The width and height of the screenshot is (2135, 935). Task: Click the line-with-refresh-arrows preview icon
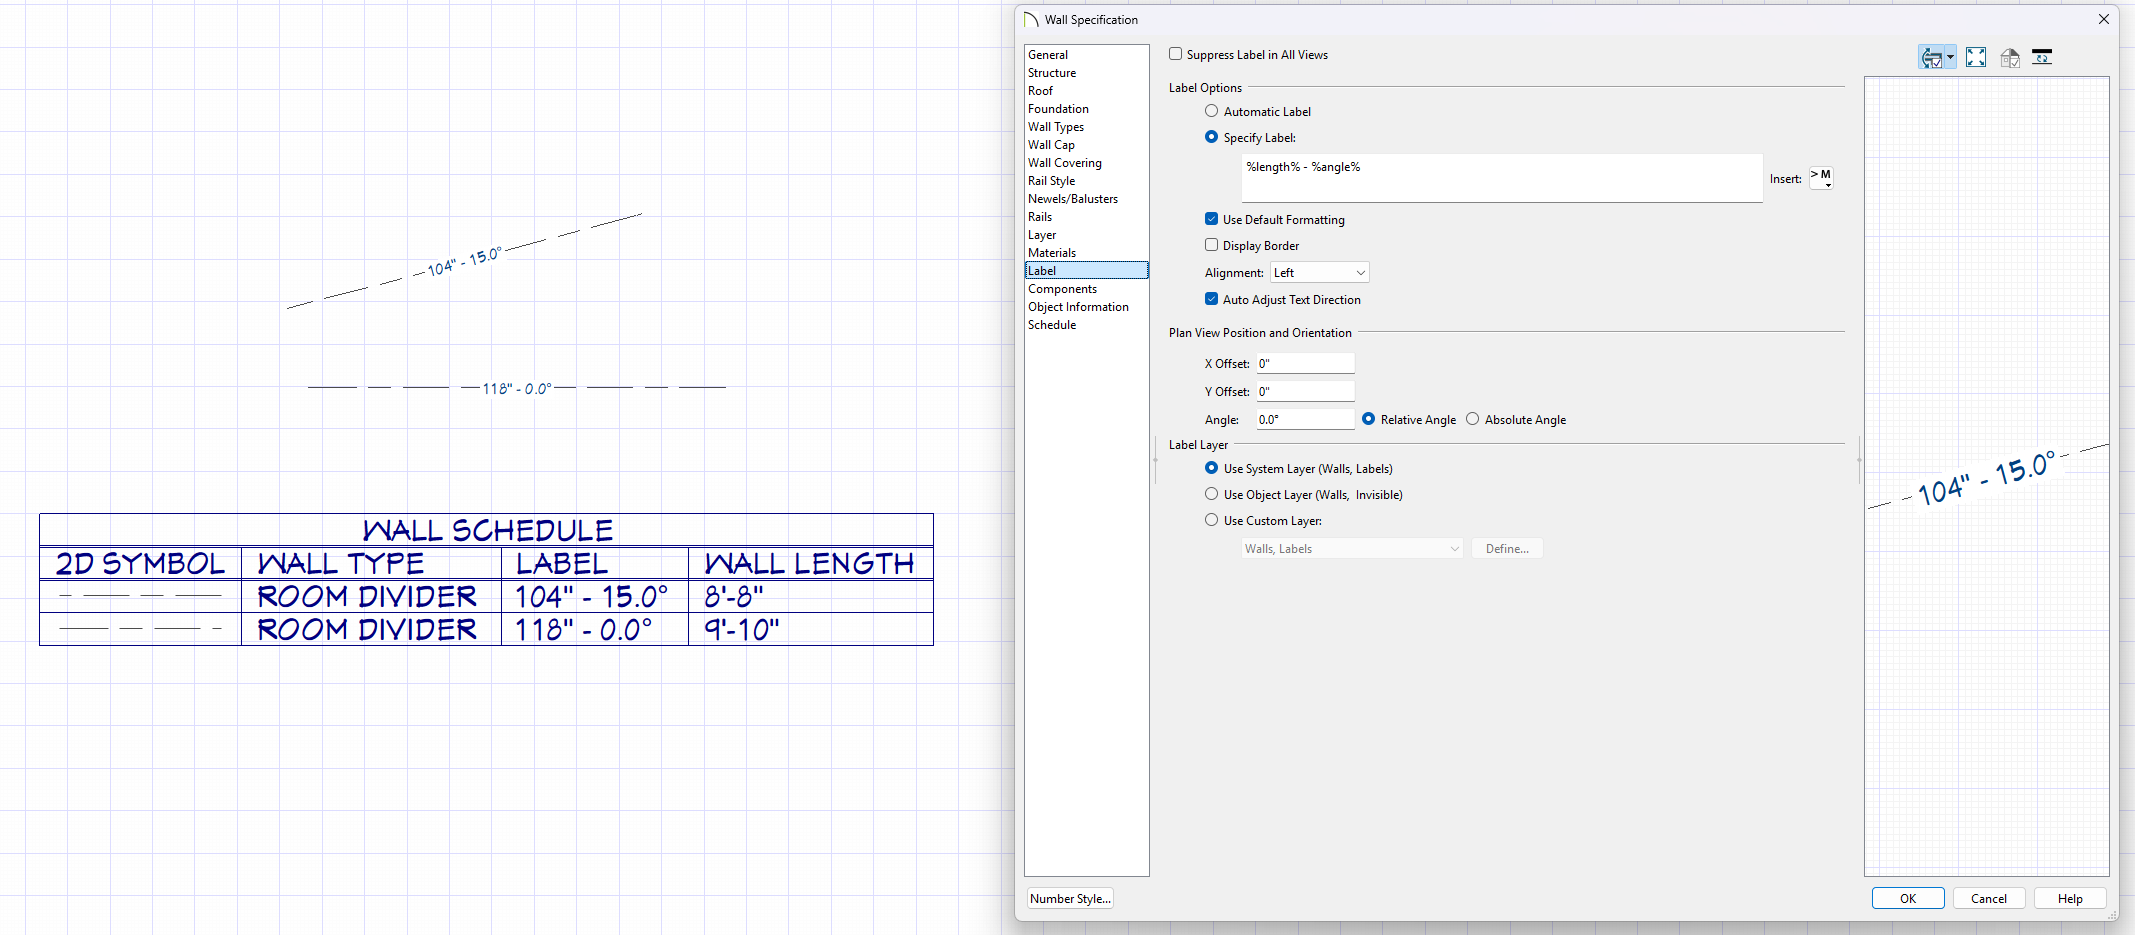2042,58
